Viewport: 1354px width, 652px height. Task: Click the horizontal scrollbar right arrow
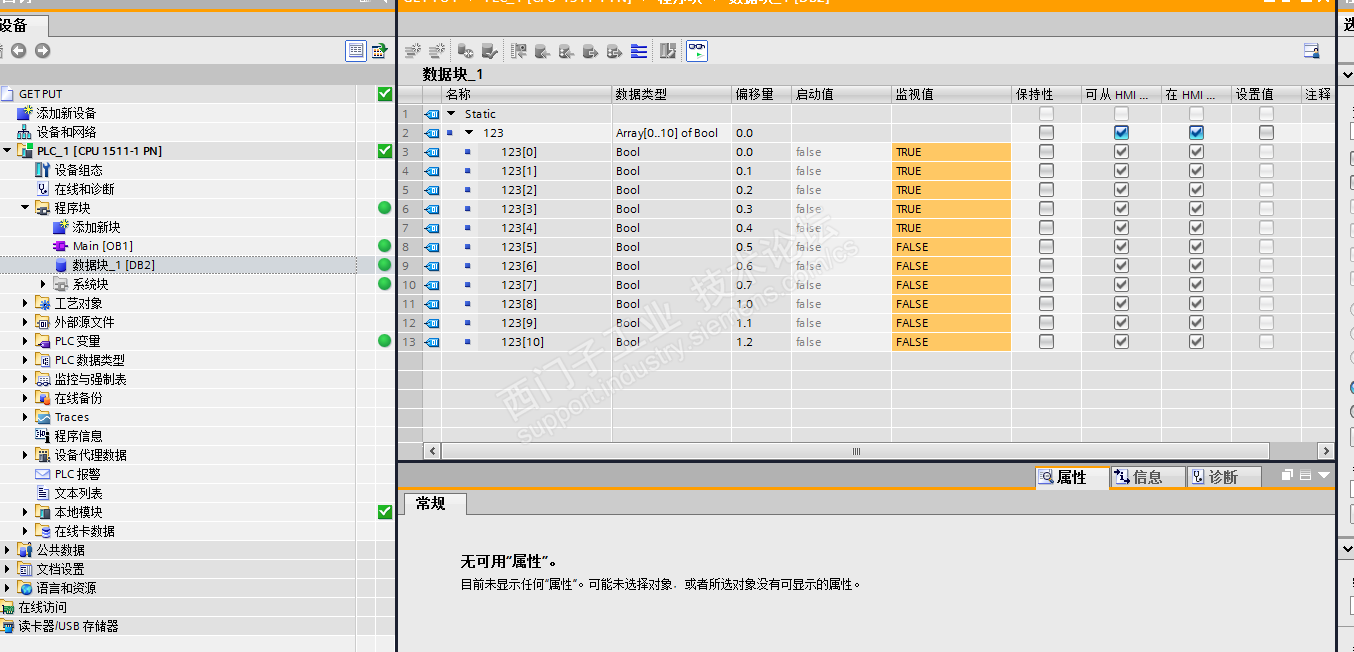tap(1326, 451)
